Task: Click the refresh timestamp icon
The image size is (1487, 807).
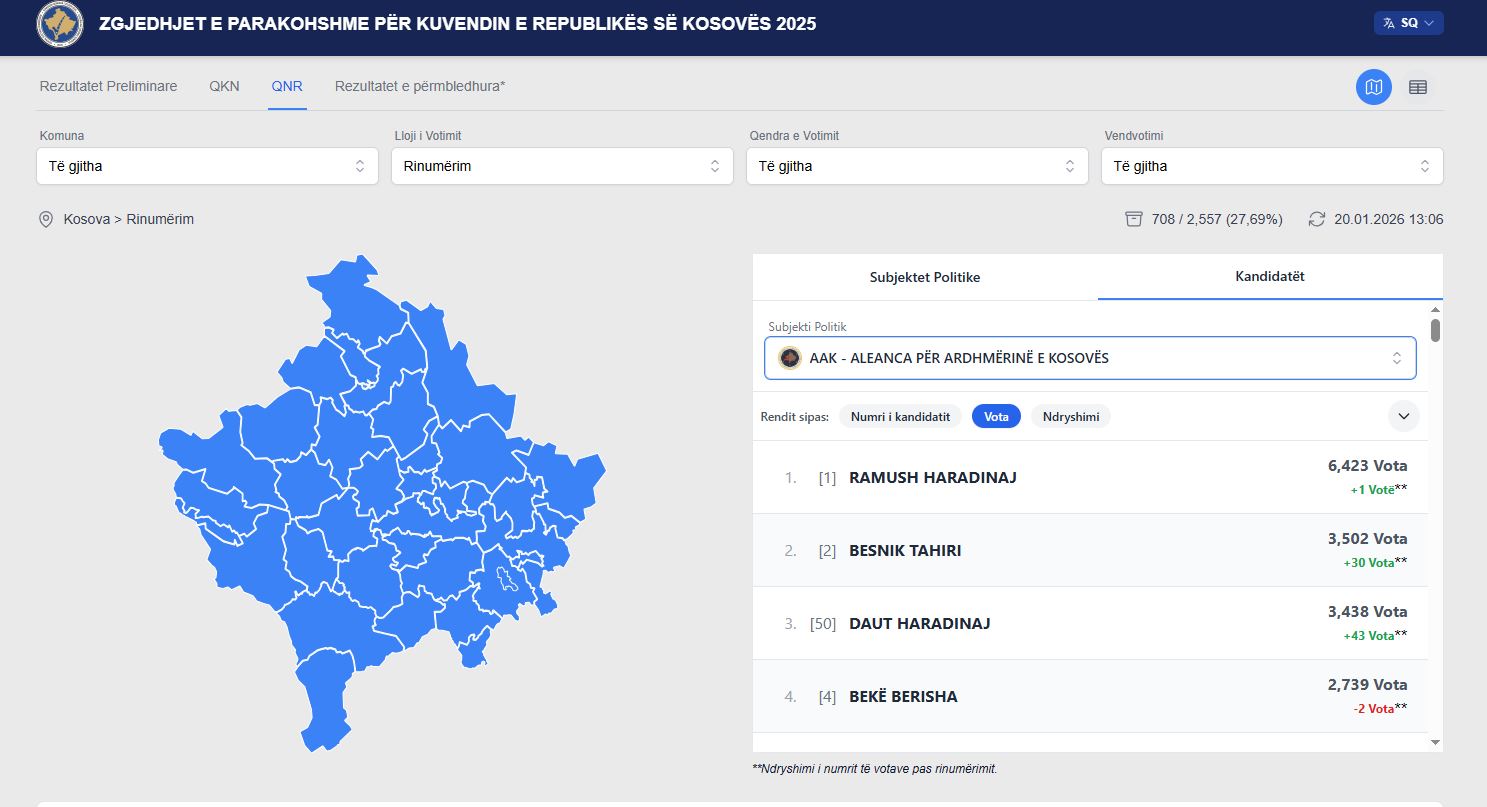Action: (x=1316, y=219)
